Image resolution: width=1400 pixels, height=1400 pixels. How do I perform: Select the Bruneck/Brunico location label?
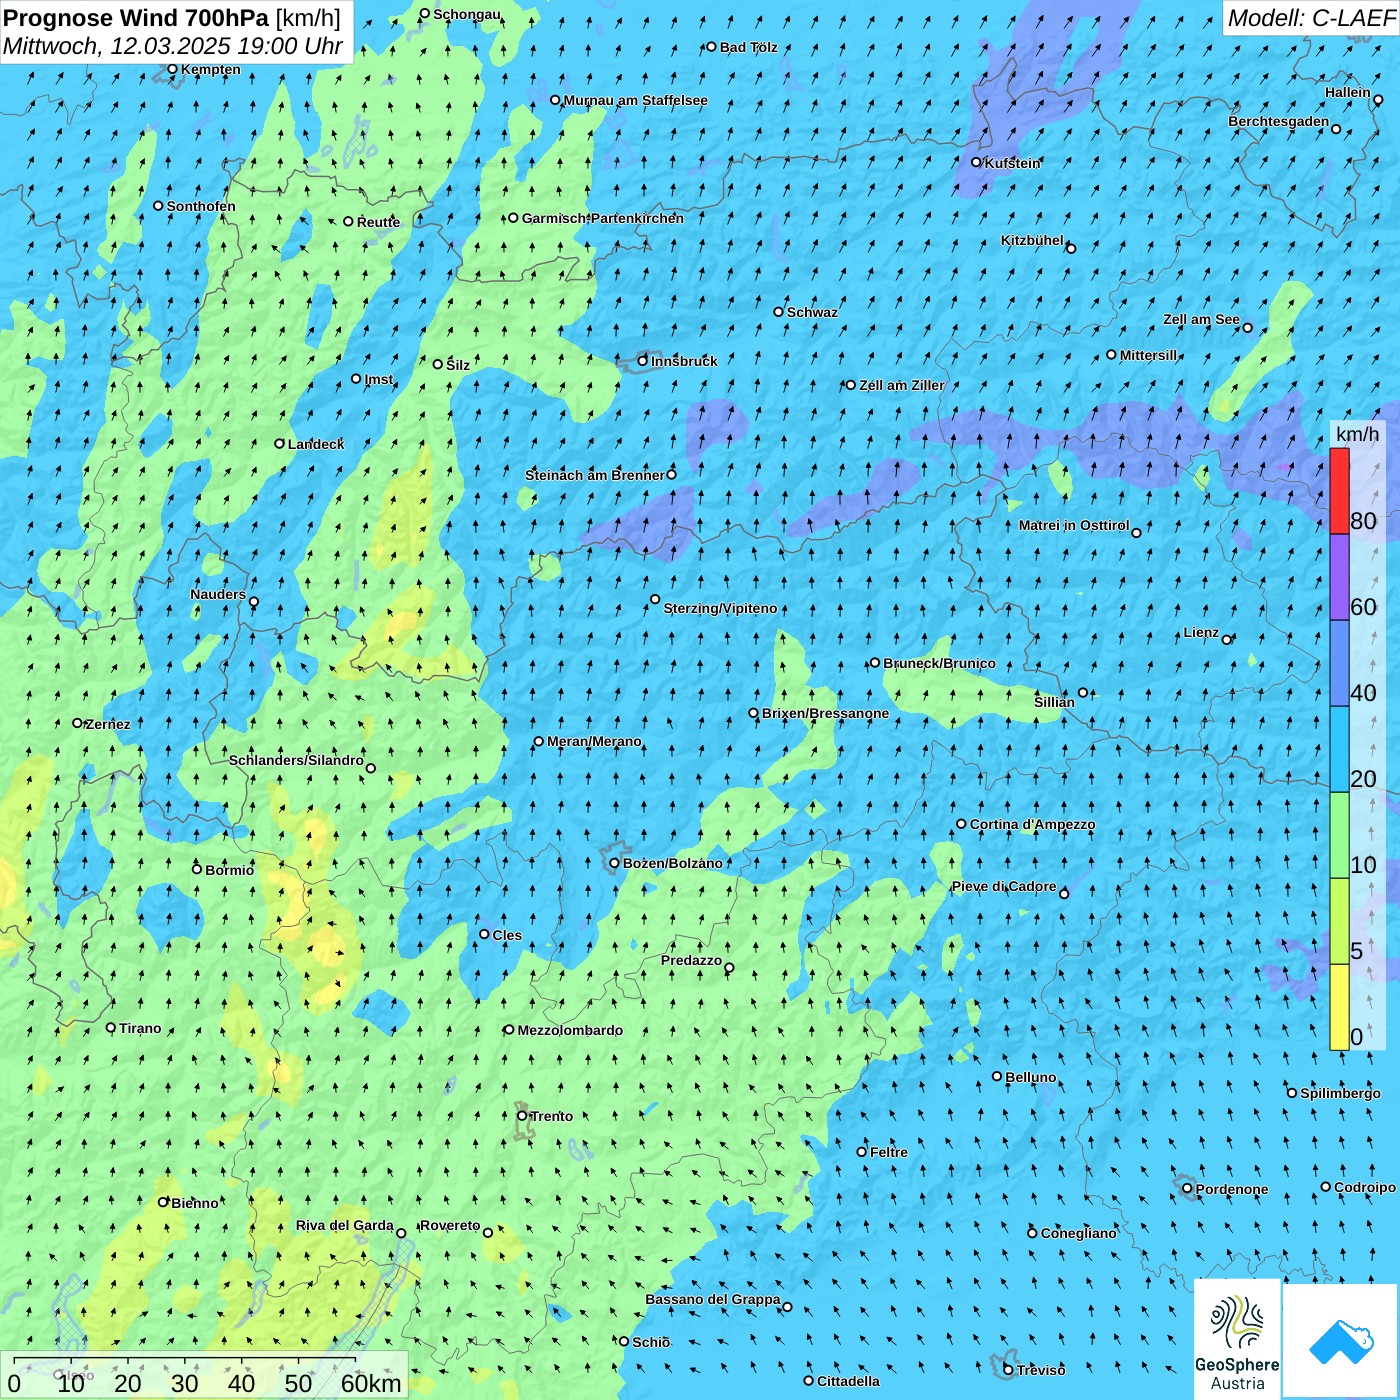pos(939,663)
